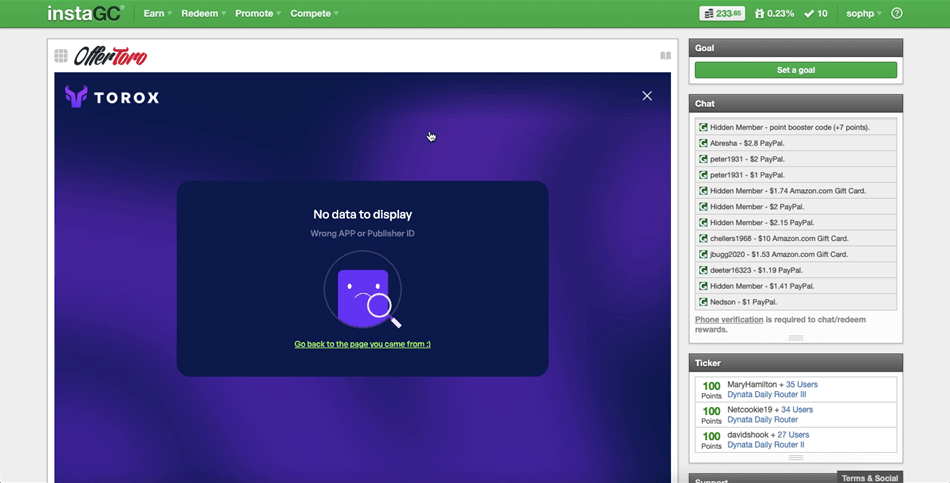Open the Dynata Daily Router III link
Screen dimensions: 950x483
click(766, 395)
